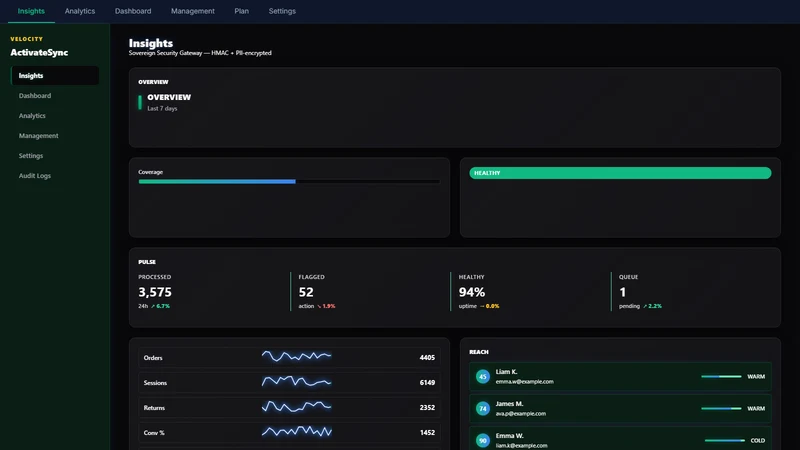Image resolution: width=800 pixels, height=450 pixels.
Task: Open Emma W. contact name
Action: pyautogui.click(x=509, y=436)
